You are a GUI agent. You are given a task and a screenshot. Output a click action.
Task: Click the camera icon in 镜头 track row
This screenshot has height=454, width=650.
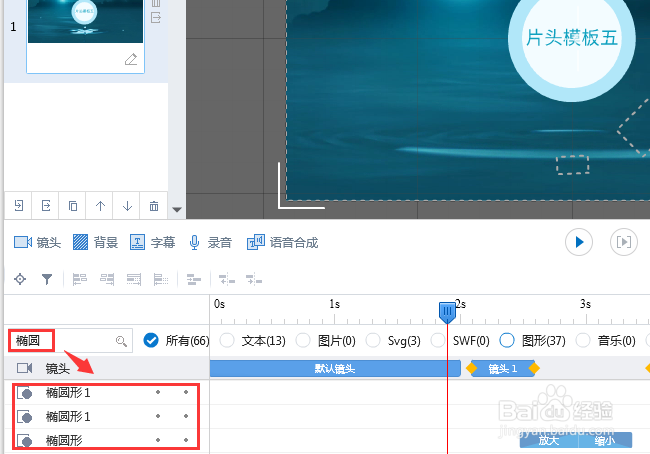pyautogui.click(x=24, y=368)
